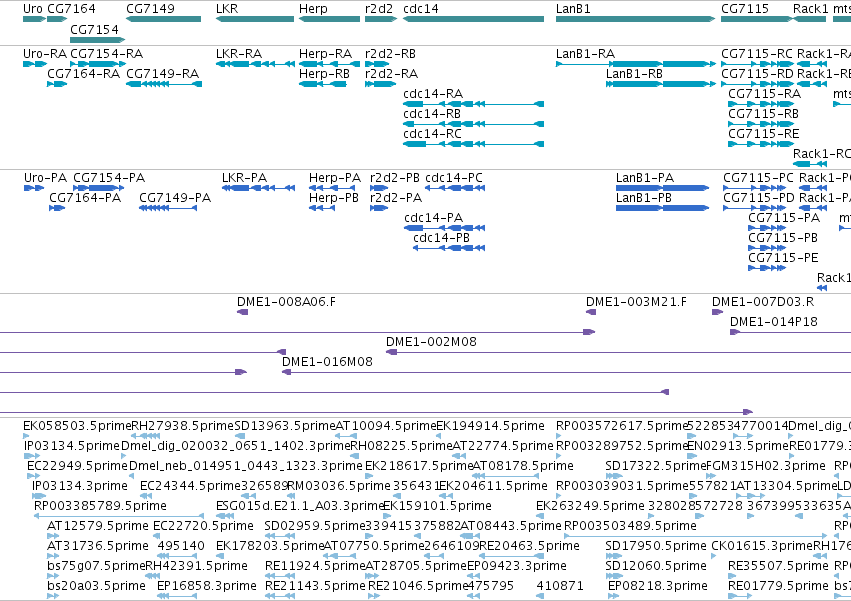Click the DME1-008A06.F clone label

click(287, 302)
